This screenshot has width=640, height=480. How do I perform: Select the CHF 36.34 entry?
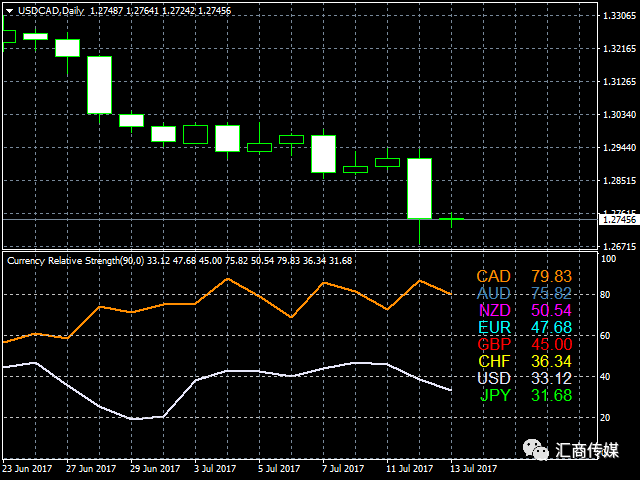(524, 361)
